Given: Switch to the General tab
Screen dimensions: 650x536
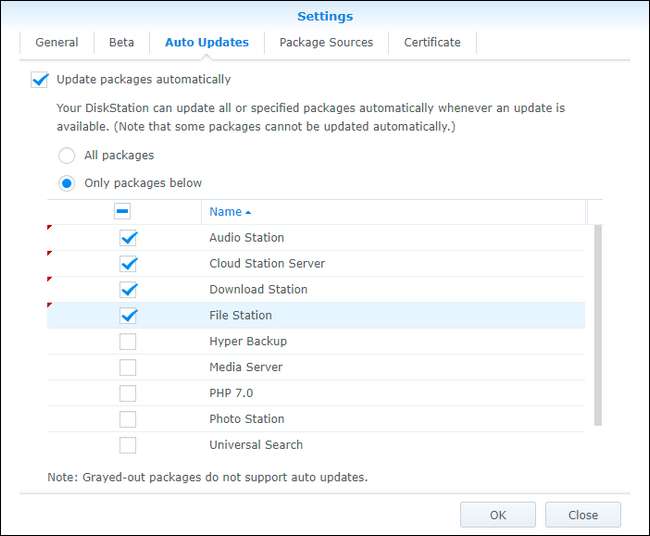Looking at the screenshot, I should (57, 43).
